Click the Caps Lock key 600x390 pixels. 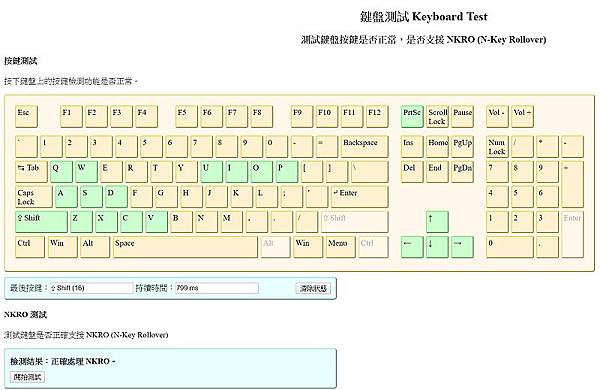point(34,197)
